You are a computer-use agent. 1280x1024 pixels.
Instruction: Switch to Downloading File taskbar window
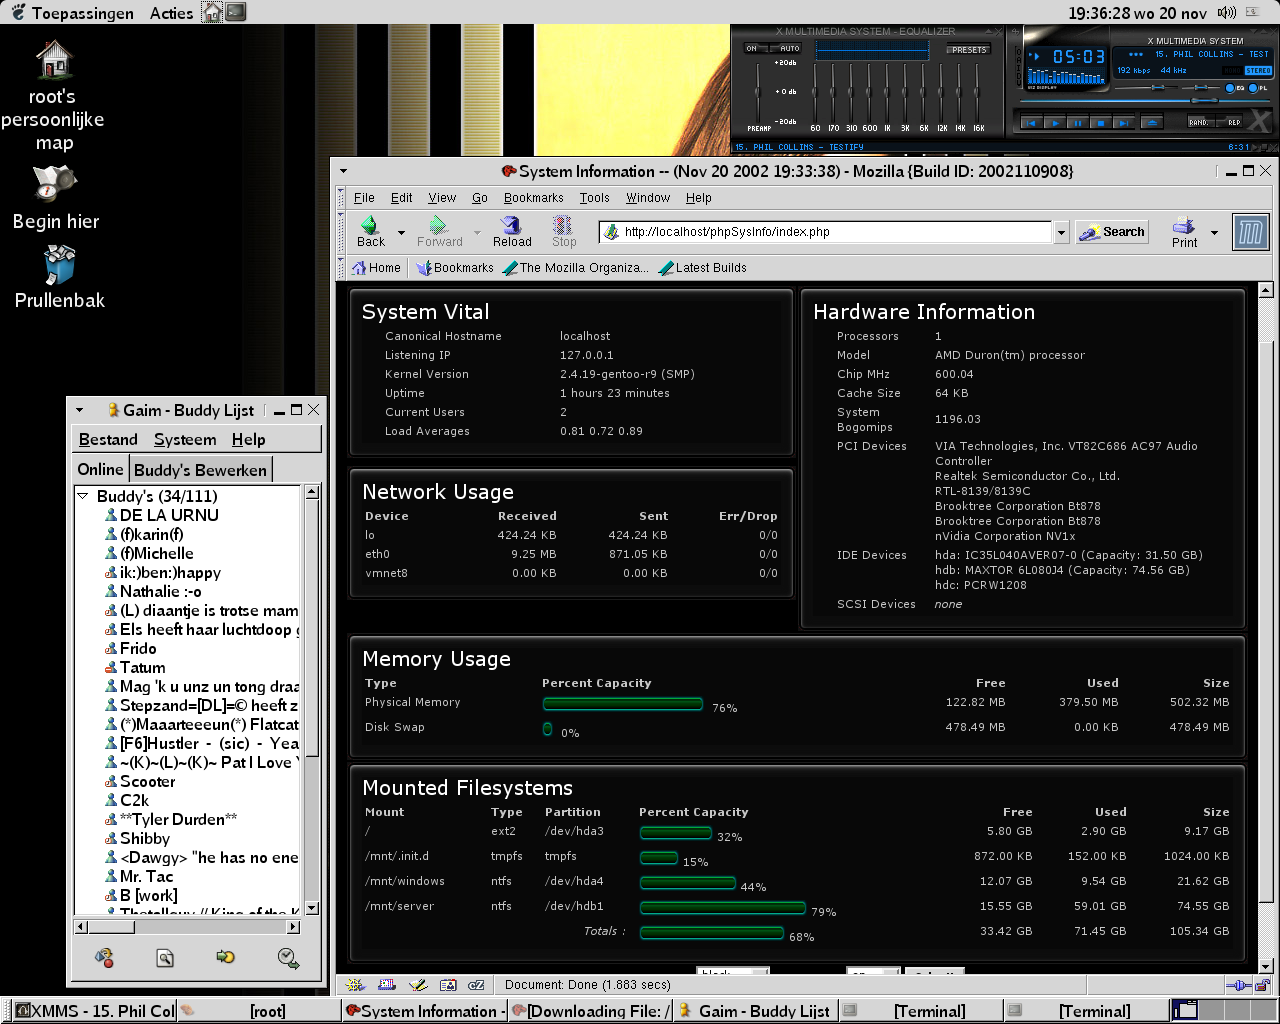pyautogui.click(x=590, y=1011)
